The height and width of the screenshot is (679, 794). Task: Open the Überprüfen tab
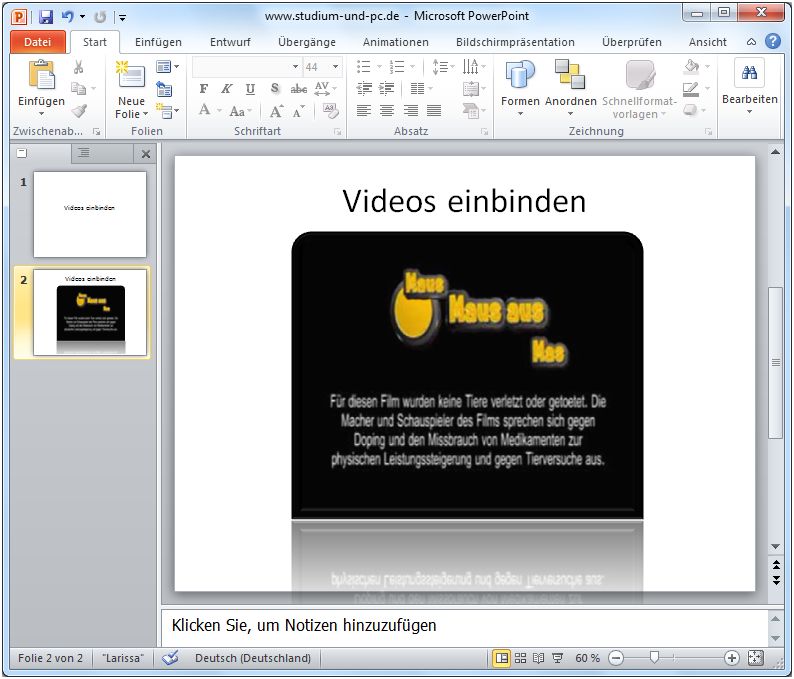[x=631, y=42]
